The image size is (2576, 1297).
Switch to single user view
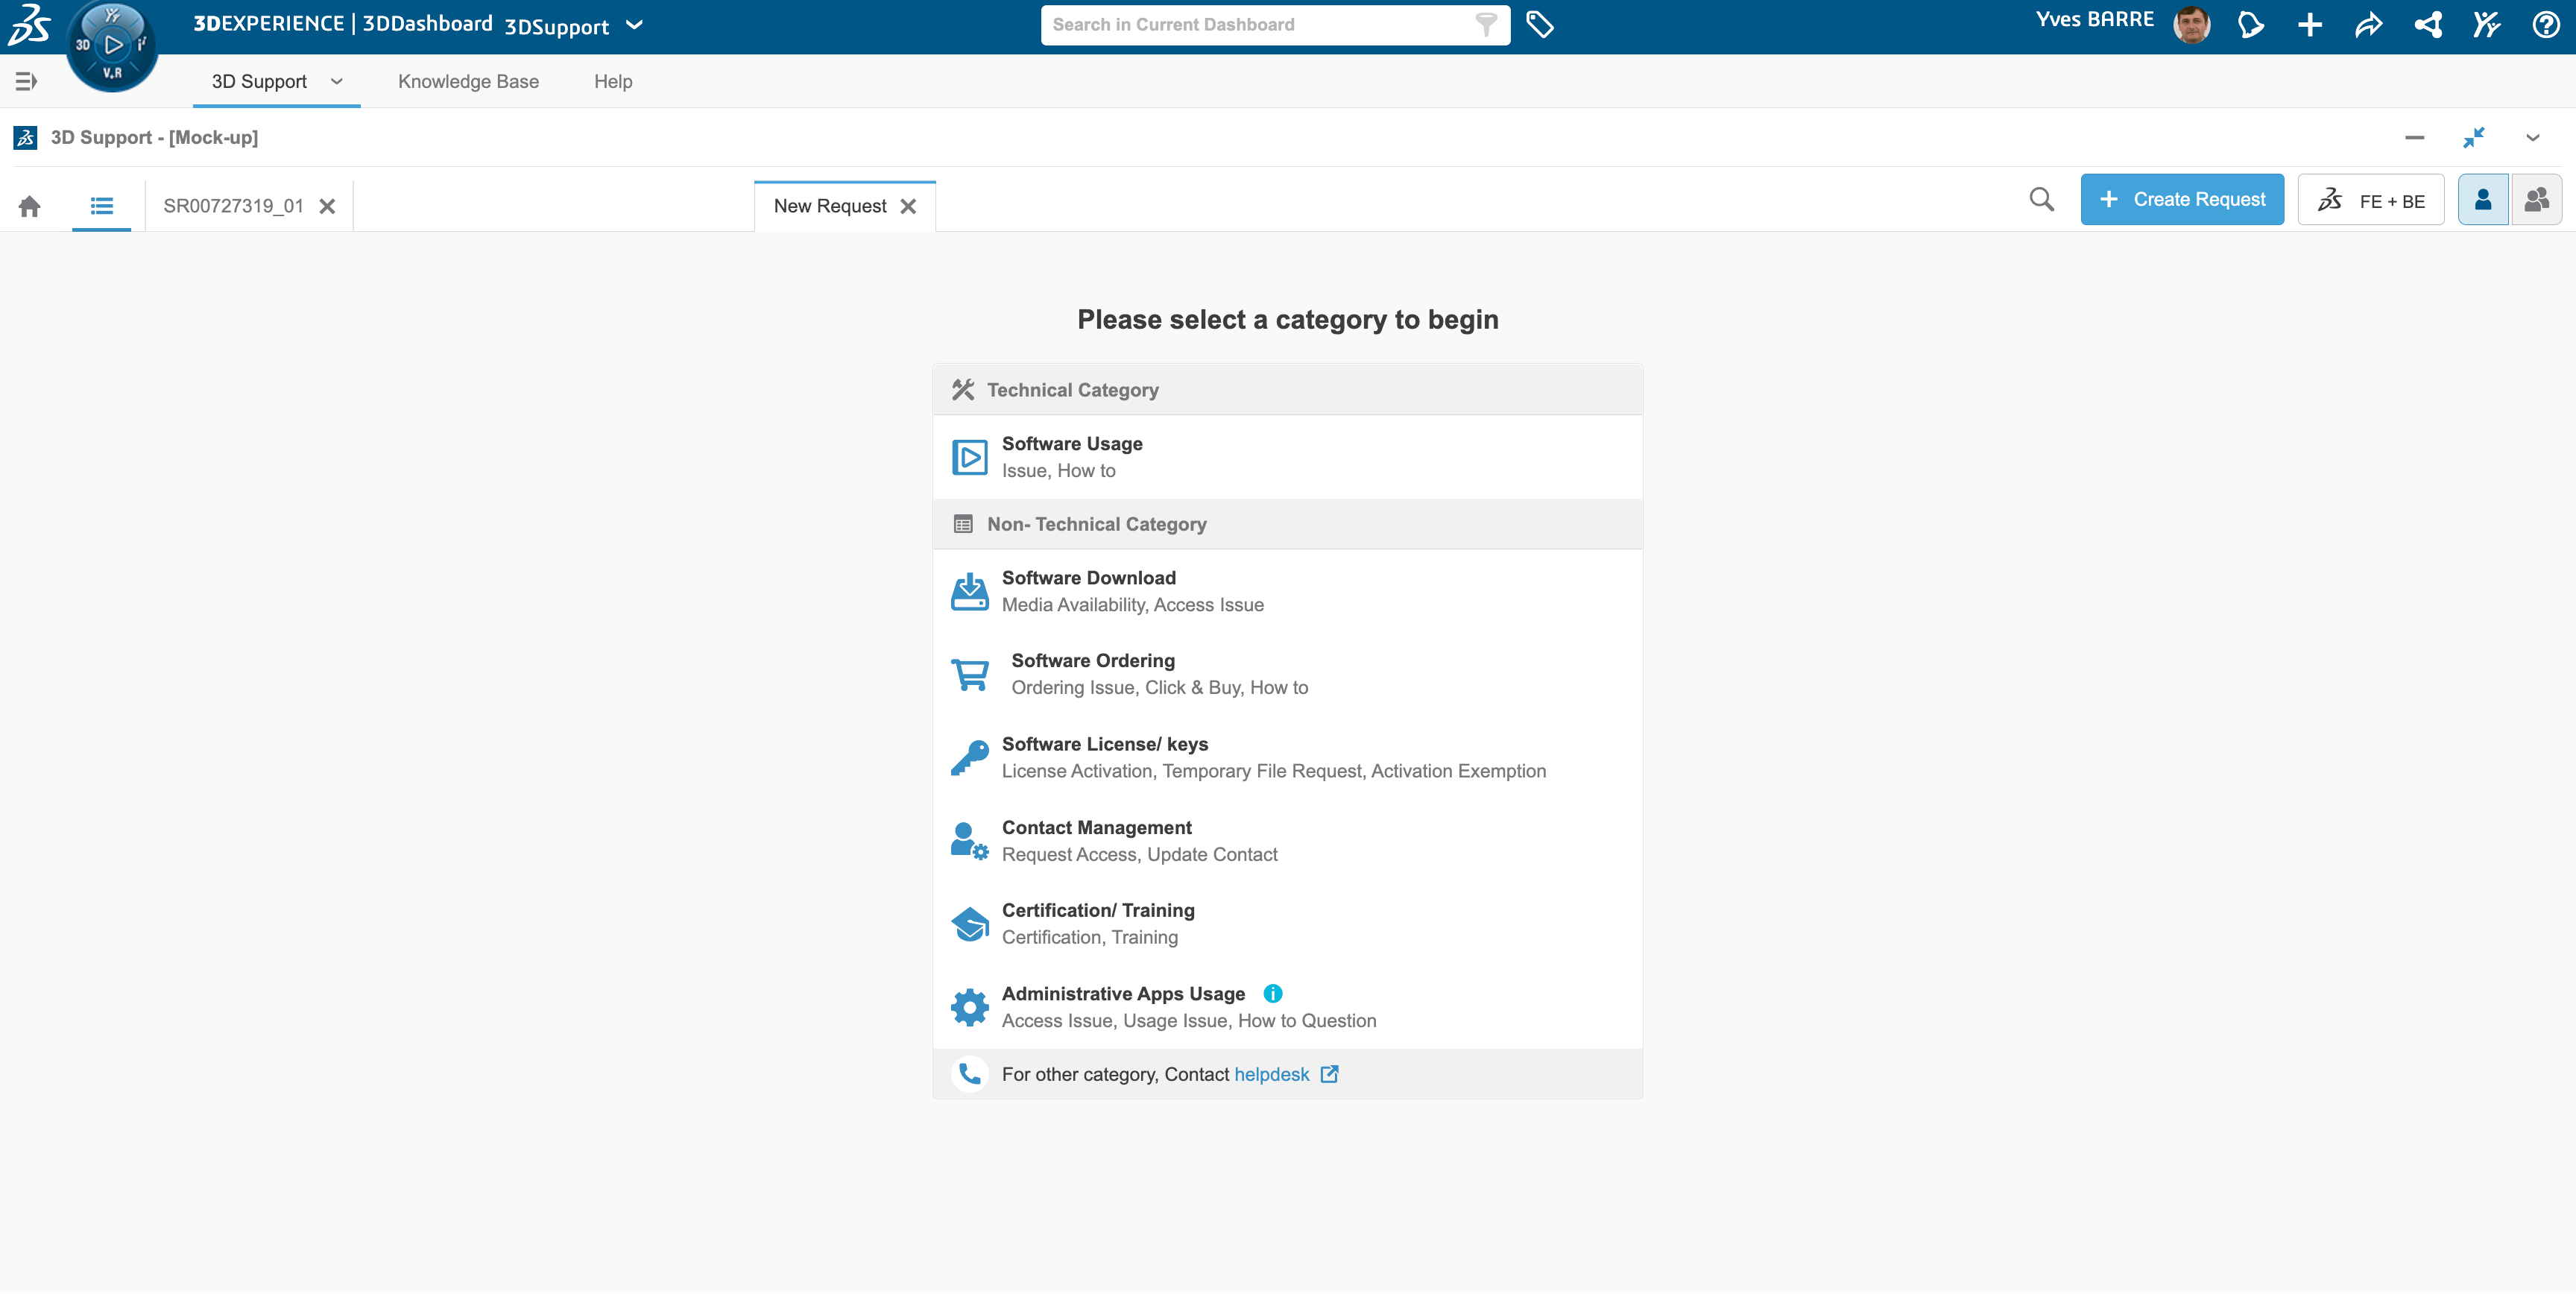tap(2482, 200)
